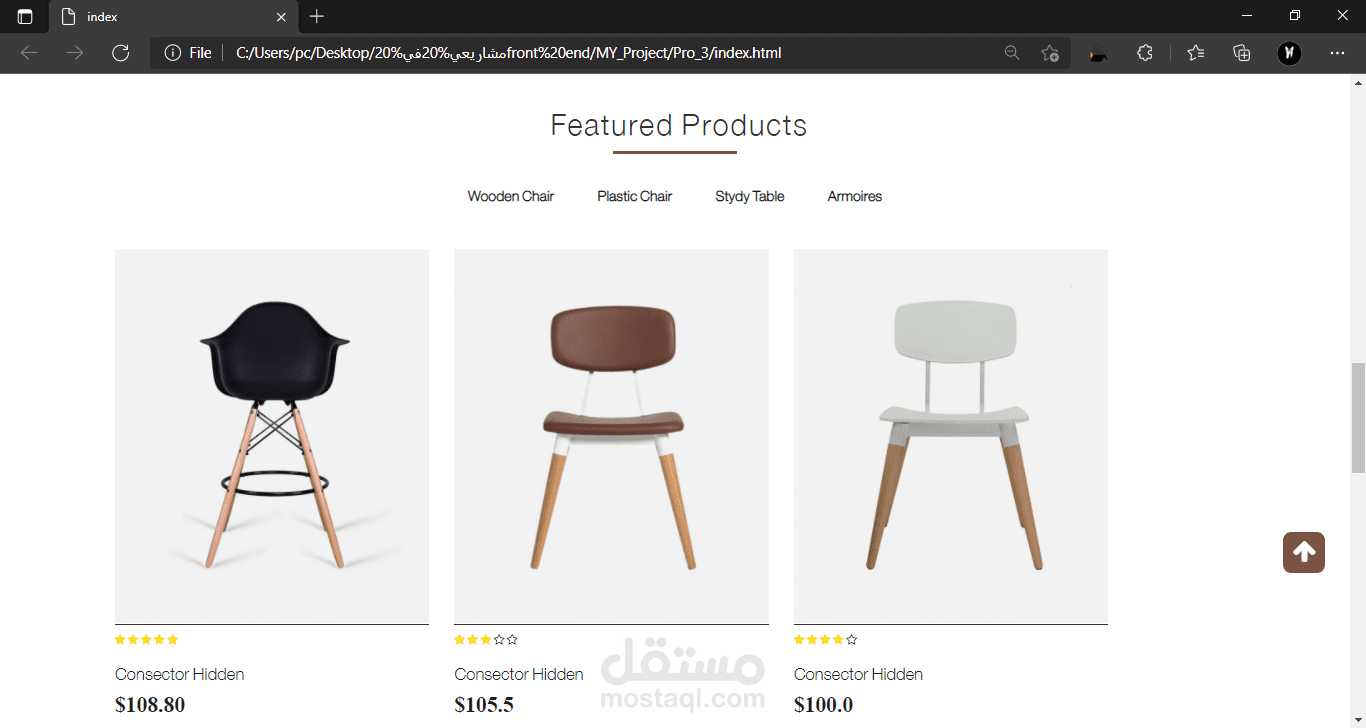Click the zoom-out magnifier in address bar
Viewport: 1366px width, 728px height.
point(1012,53)
